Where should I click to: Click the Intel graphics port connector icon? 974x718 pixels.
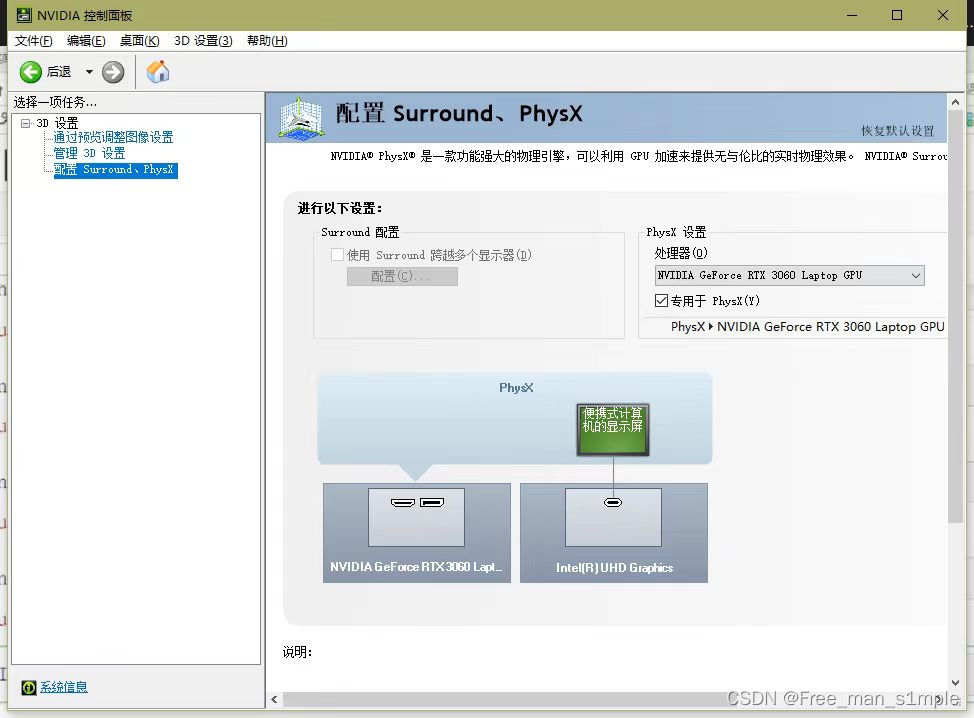click(613, 502)
